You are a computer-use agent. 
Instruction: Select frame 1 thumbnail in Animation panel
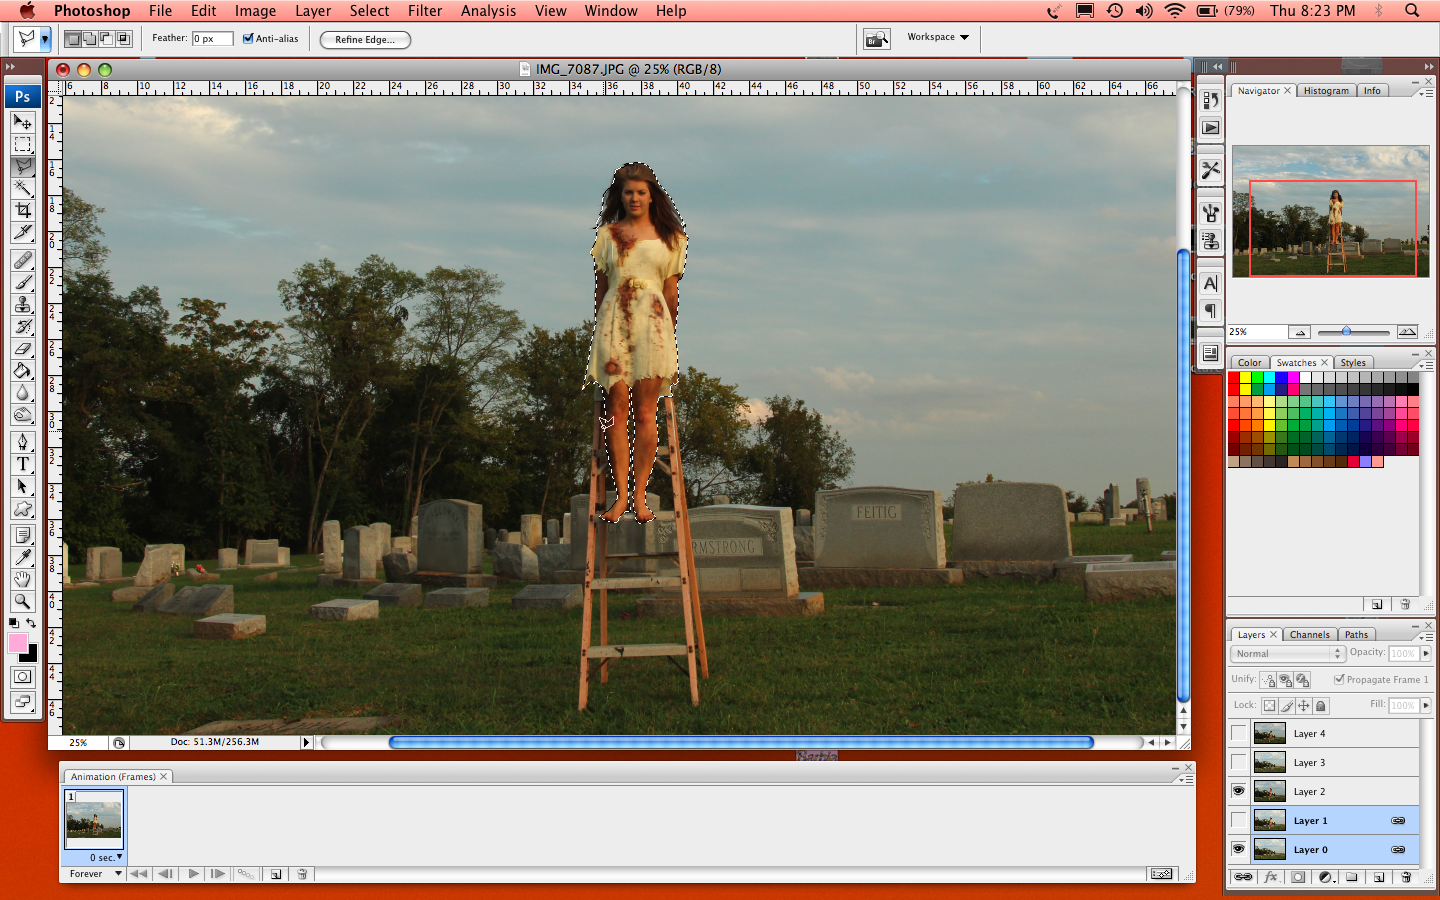coord(94,819)
